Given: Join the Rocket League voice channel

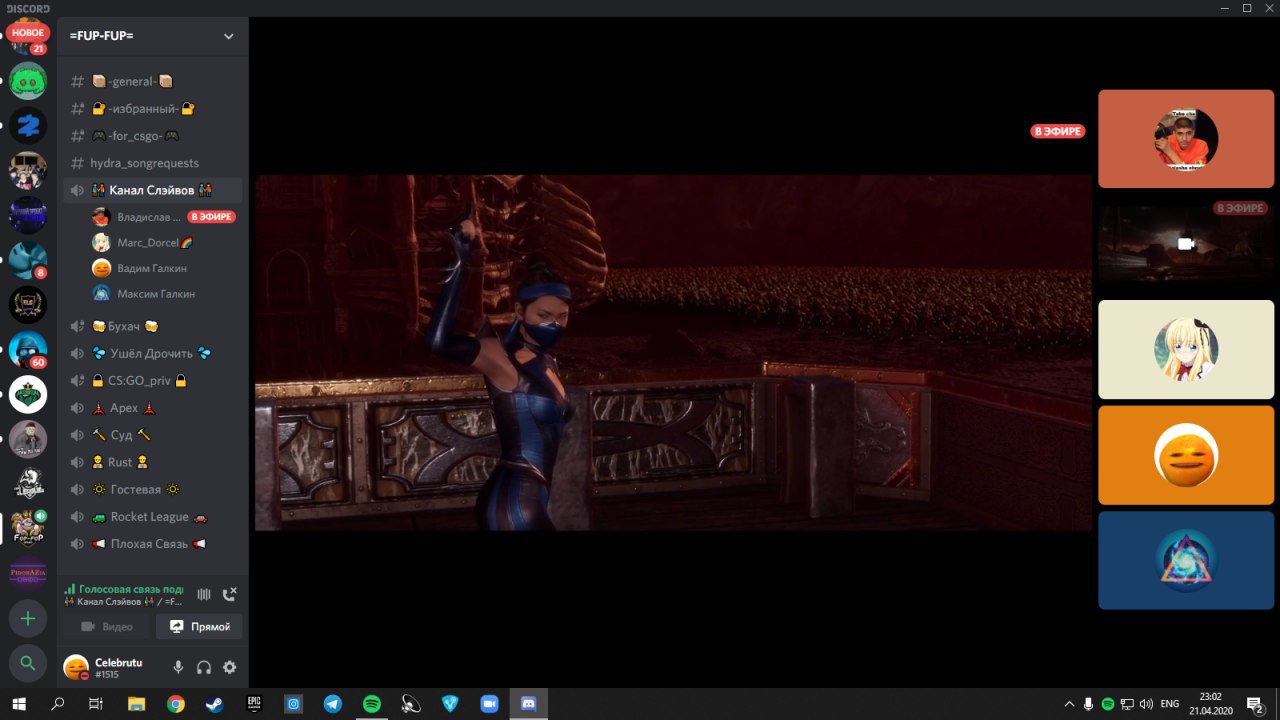Looking at the screenshot, I should 152,516.
